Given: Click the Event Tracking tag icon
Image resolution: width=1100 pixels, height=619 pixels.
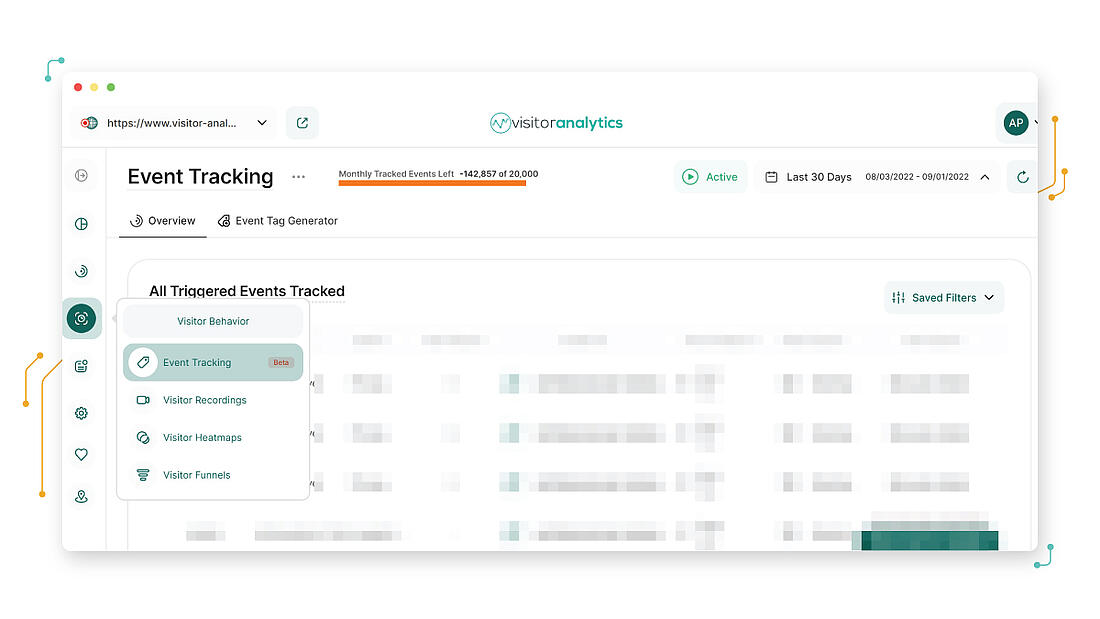Looking at the screenshot, I should (x=143, y=362).
